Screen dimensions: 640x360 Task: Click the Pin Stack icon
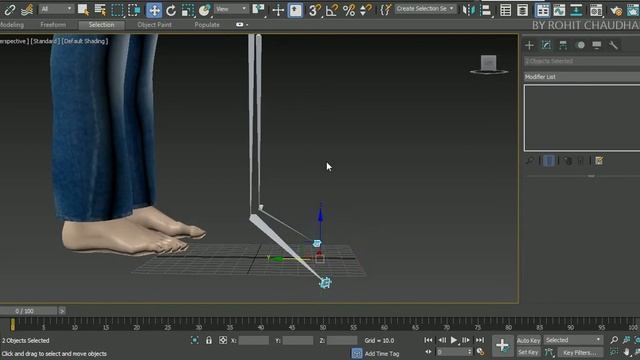click(x=530, y=161)
